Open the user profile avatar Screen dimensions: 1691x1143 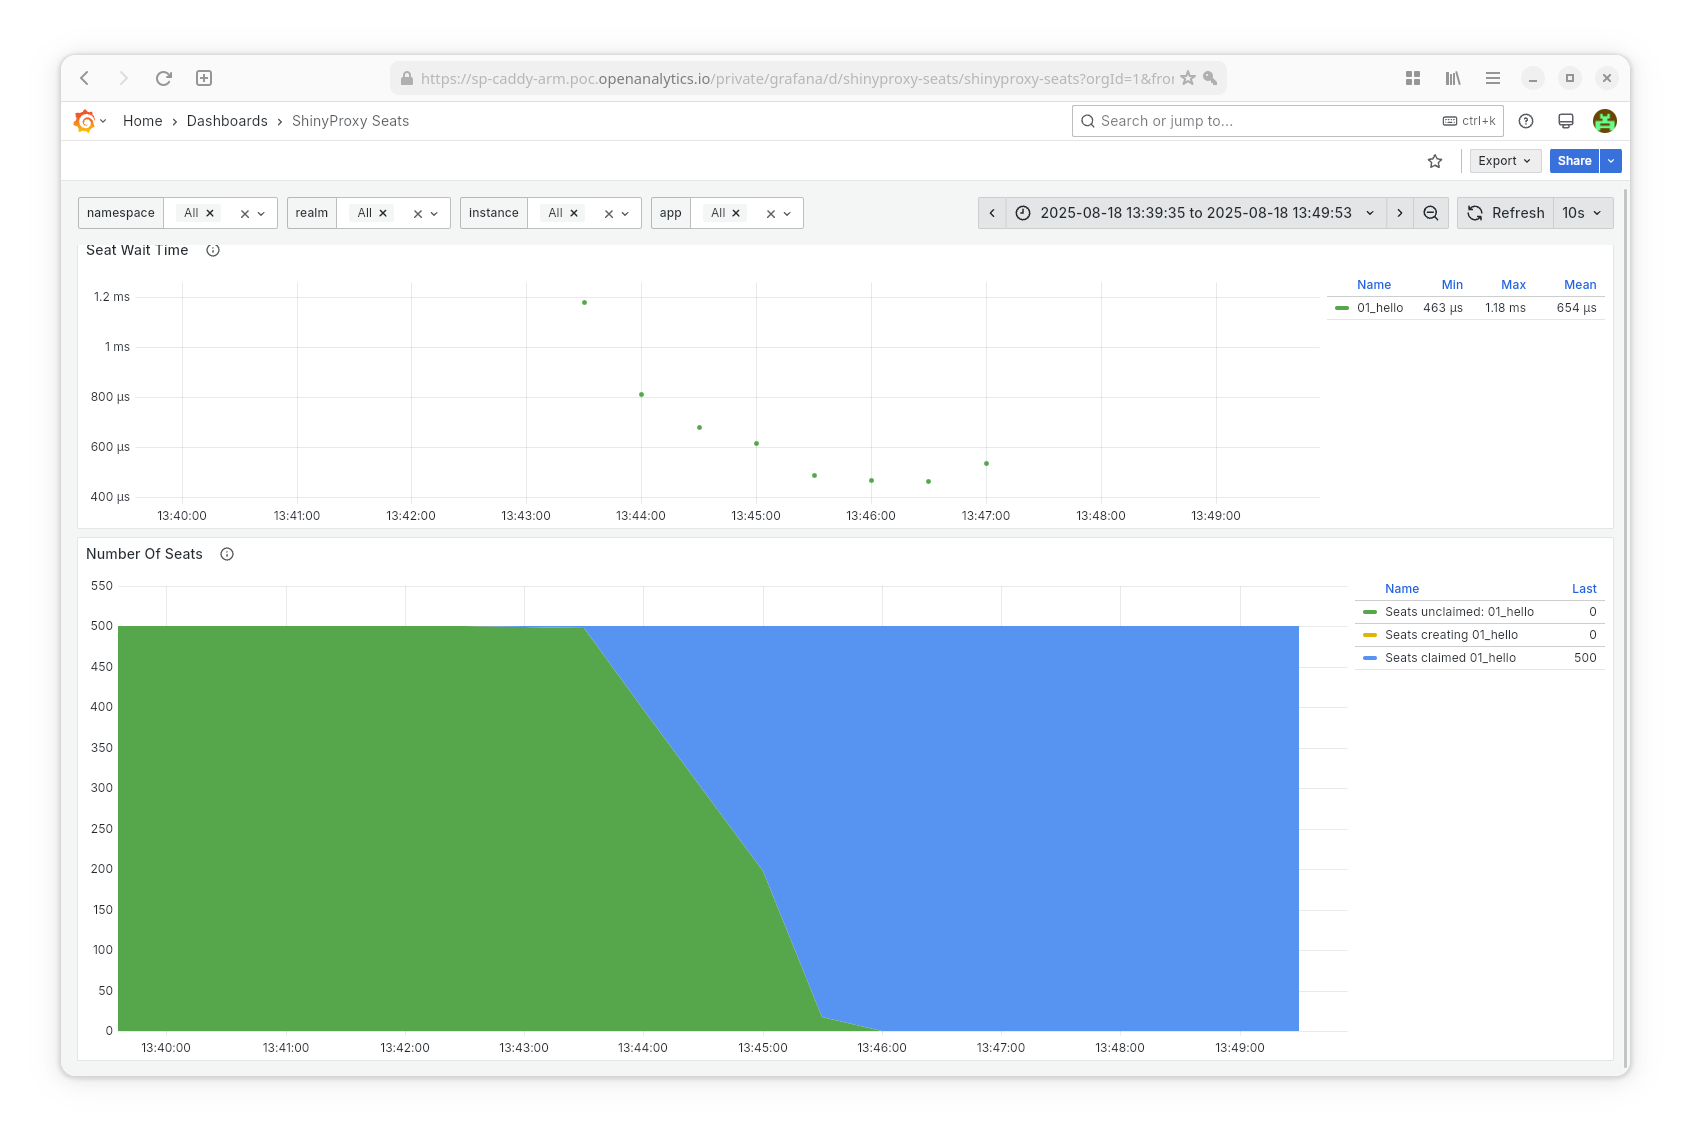coord(1605,121)
